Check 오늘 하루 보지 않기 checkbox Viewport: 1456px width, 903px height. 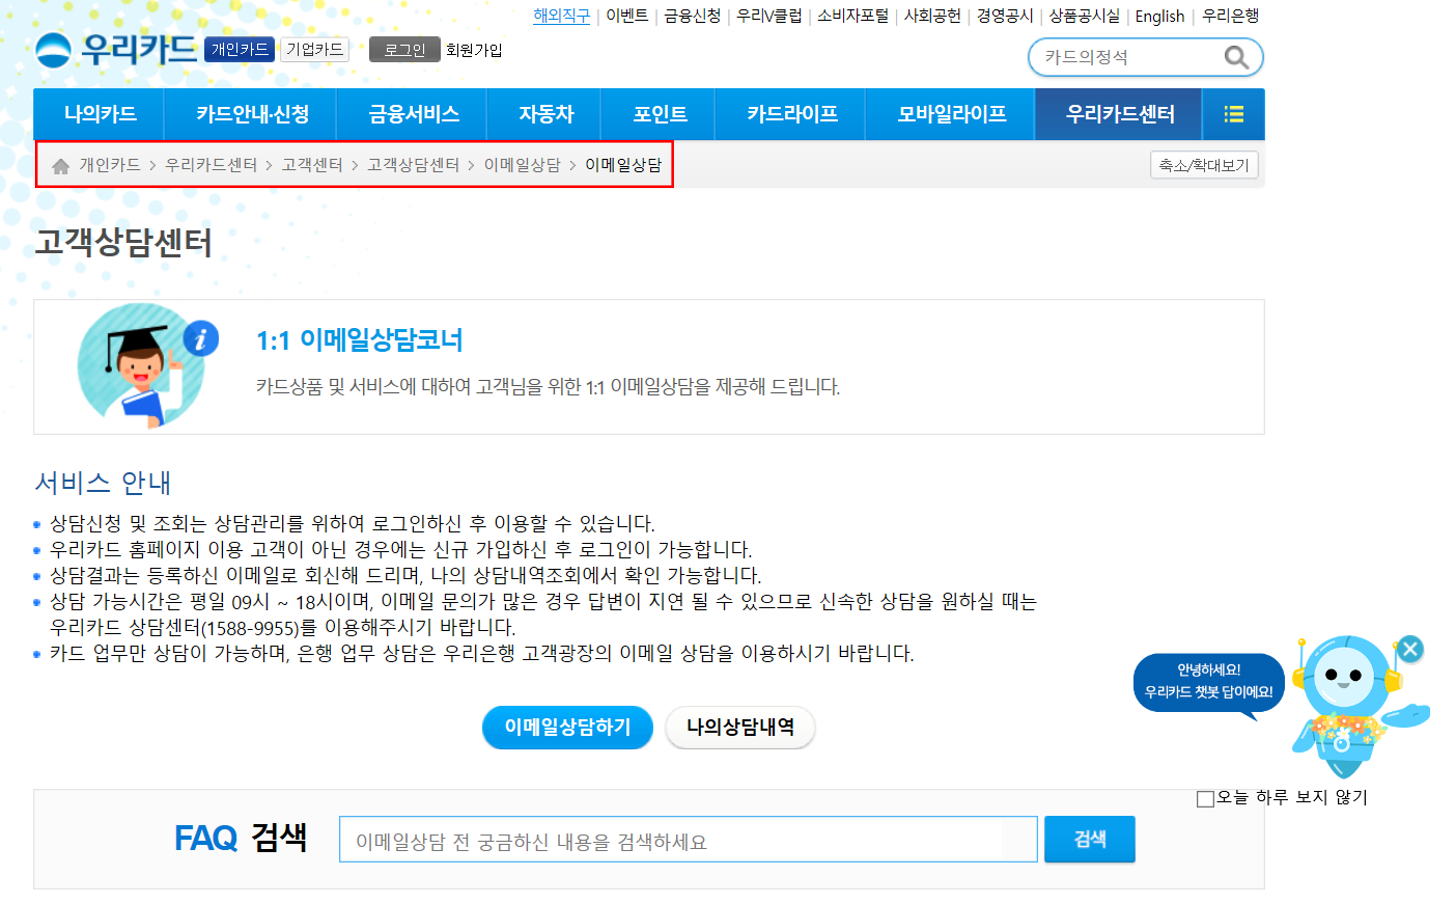[1205, 798]
